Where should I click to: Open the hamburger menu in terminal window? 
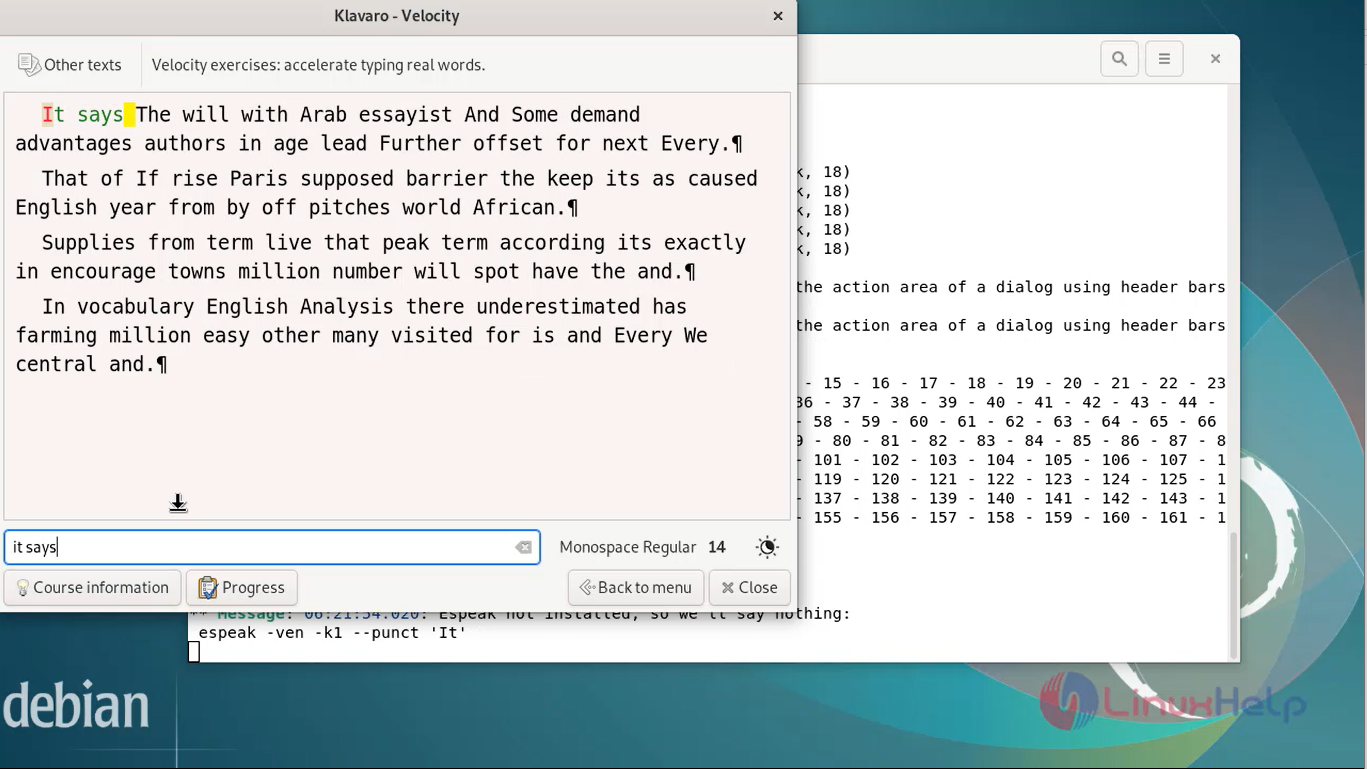[x=1164, y=59]
